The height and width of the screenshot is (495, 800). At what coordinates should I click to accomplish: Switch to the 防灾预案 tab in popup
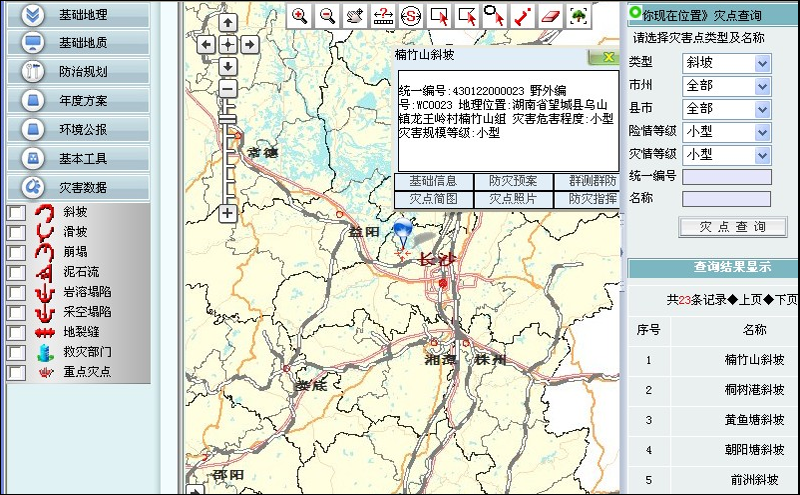click(513, 181)
